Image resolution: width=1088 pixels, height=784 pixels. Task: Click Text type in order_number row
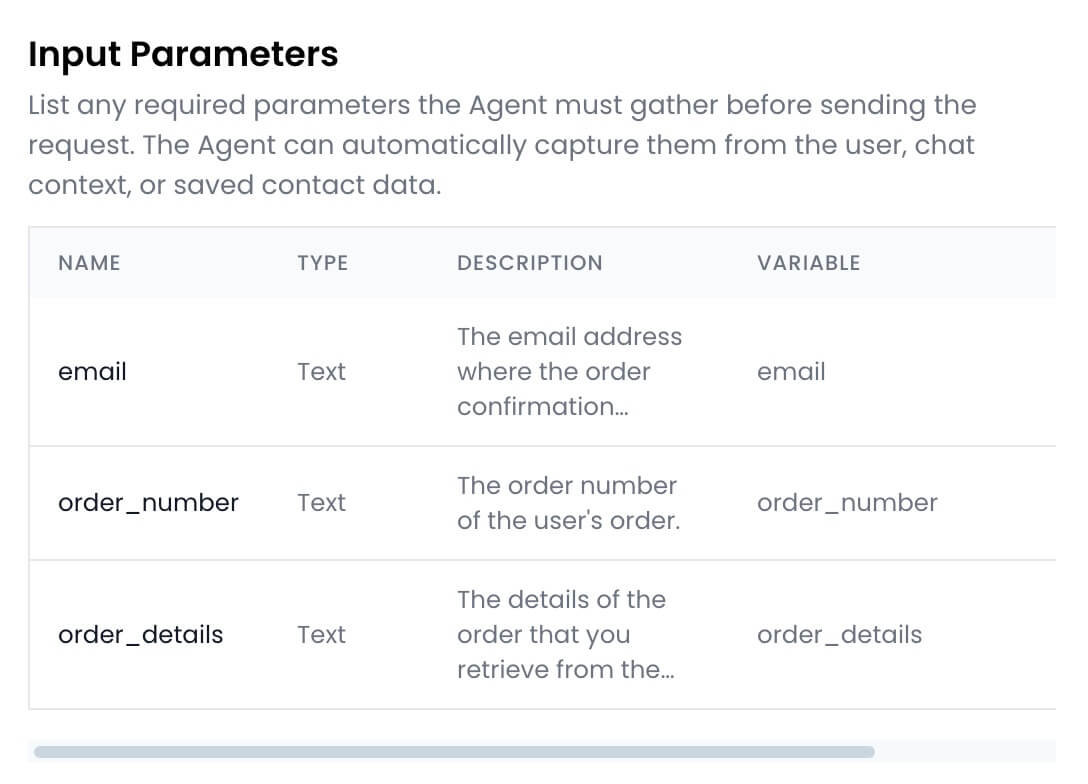[321, 503]
